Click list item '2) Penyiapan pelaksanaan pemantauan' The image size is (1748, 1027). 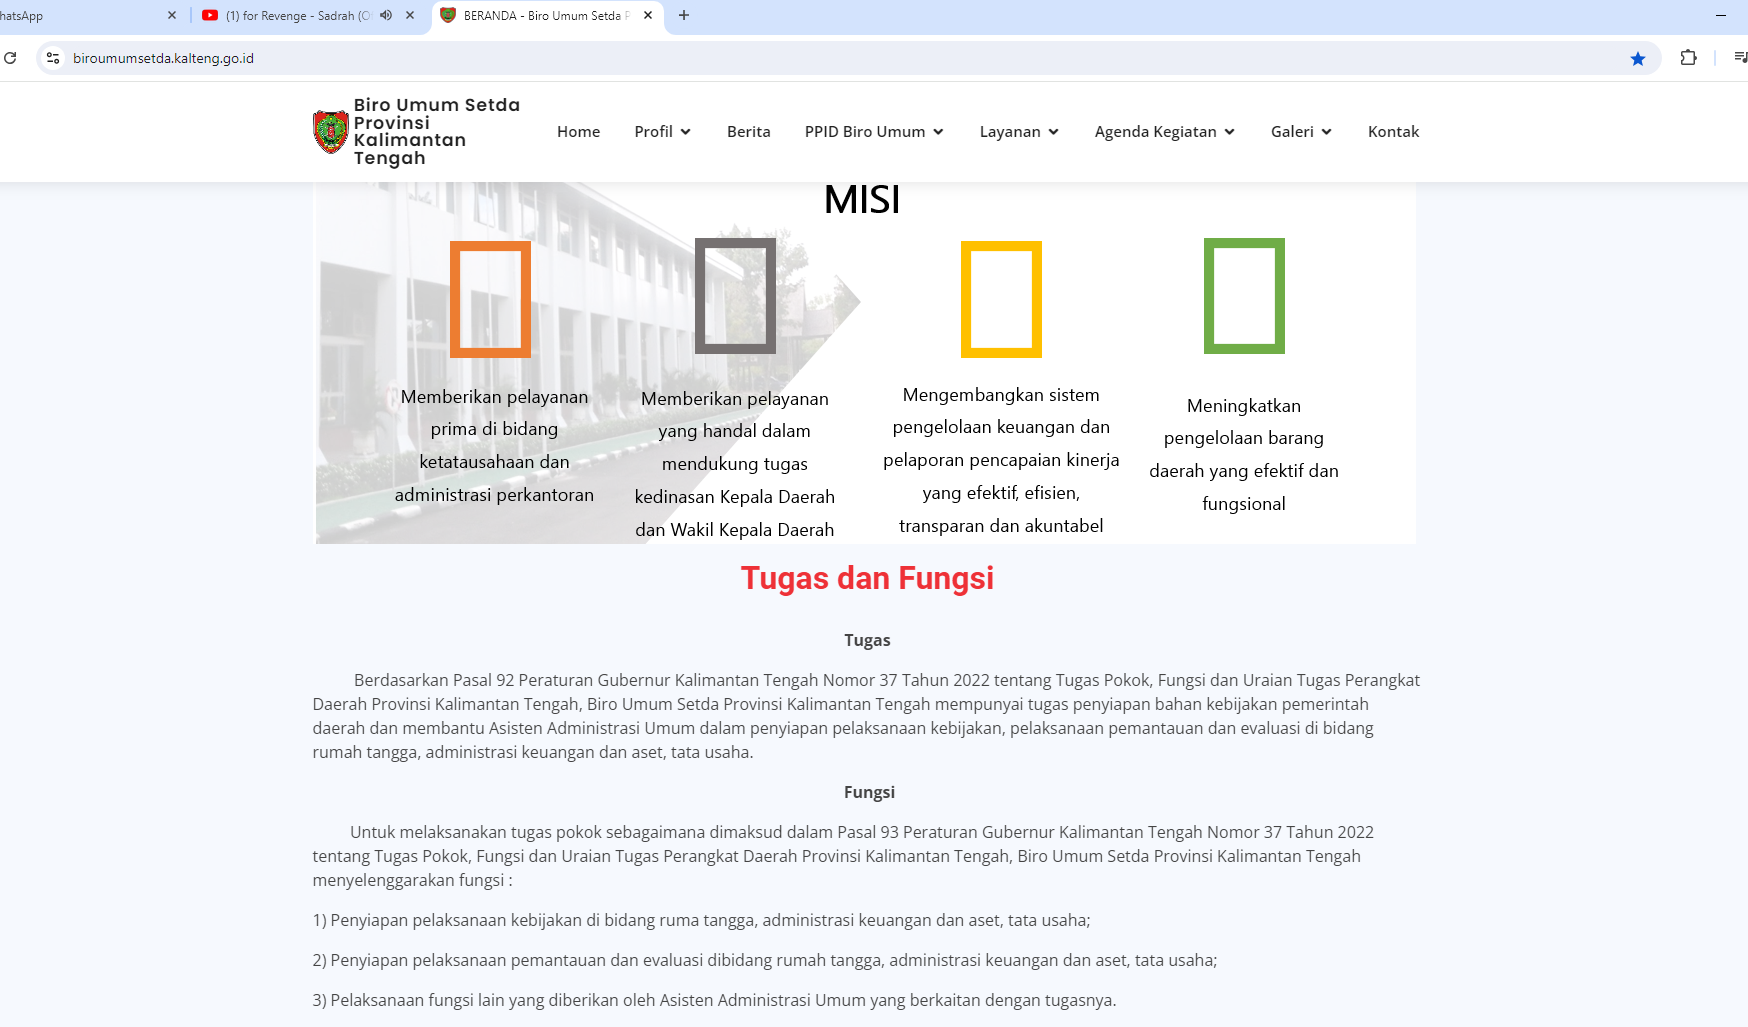[x=765, y=960]
